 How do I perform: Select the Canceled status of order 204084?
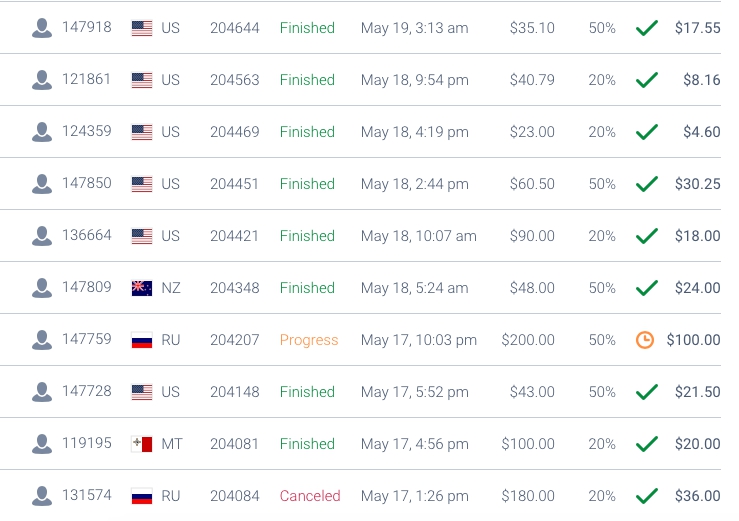pos(310,496)
